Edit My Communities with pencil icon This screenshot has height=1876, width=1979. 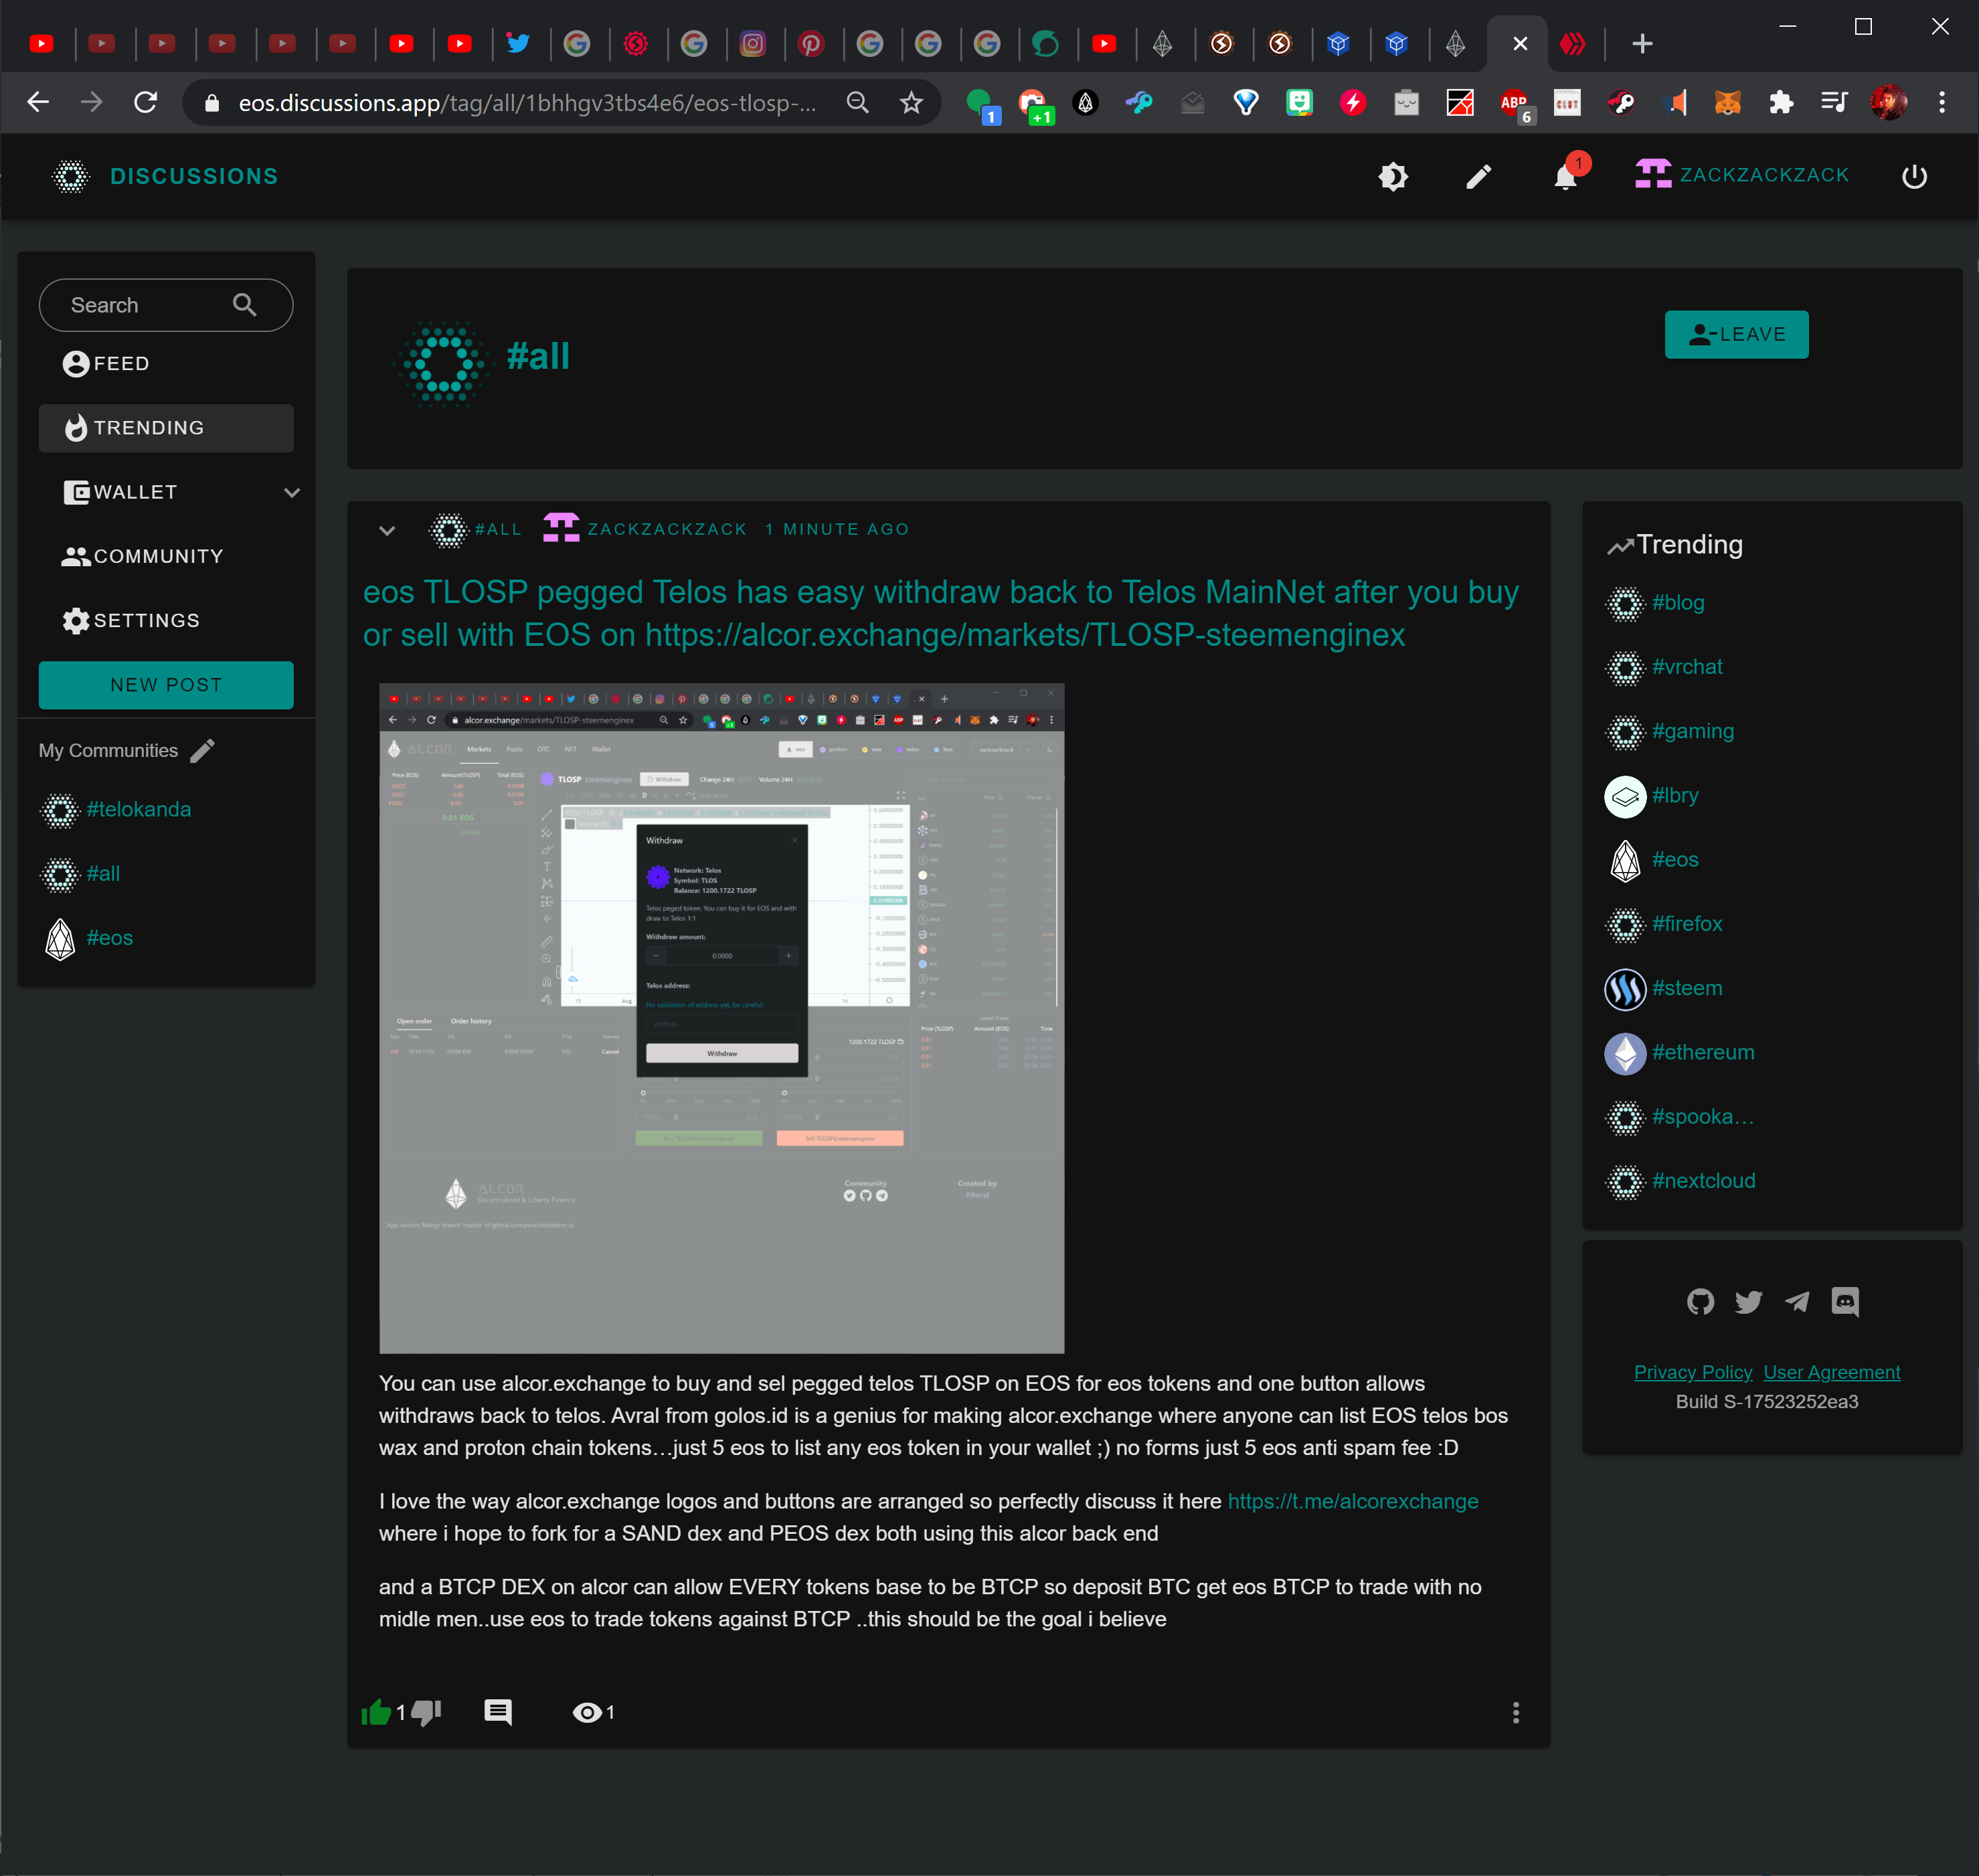point(203,751)
